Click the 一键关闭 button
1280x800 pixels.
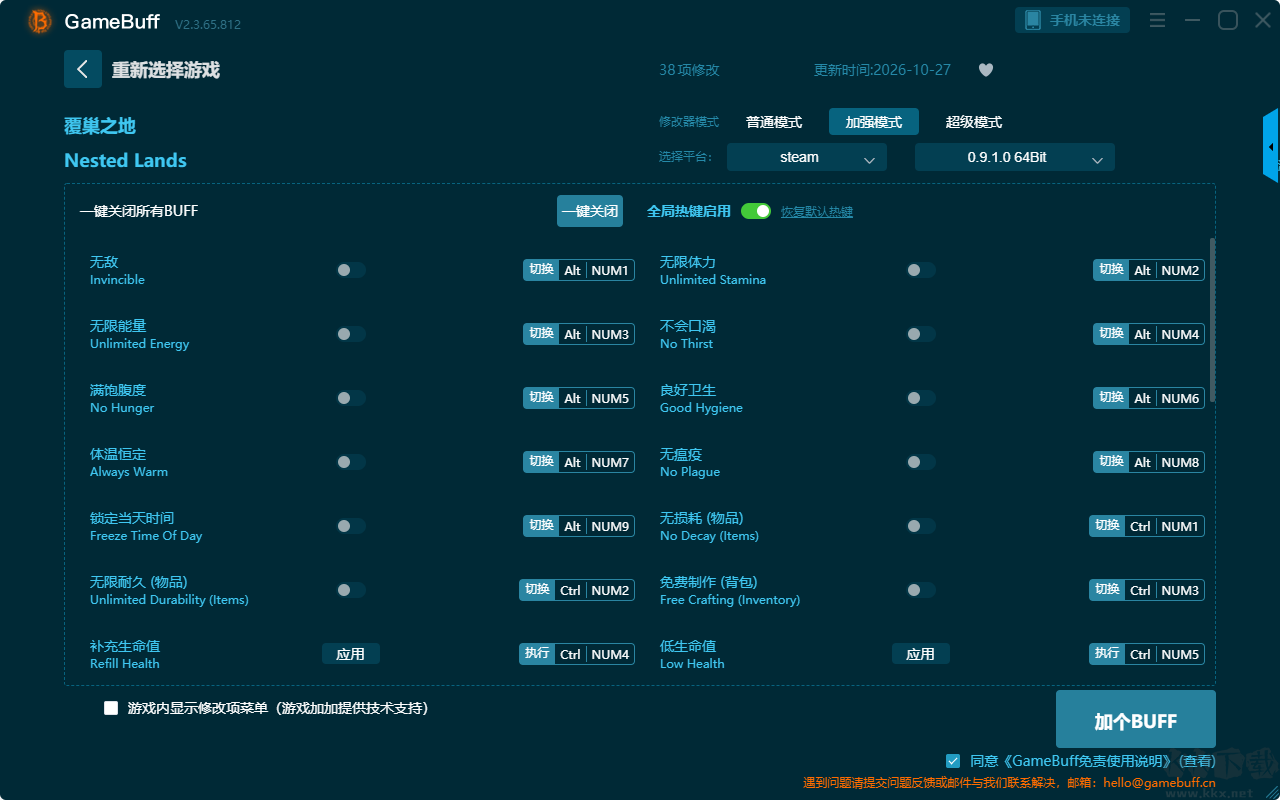[x=590, y=211]
